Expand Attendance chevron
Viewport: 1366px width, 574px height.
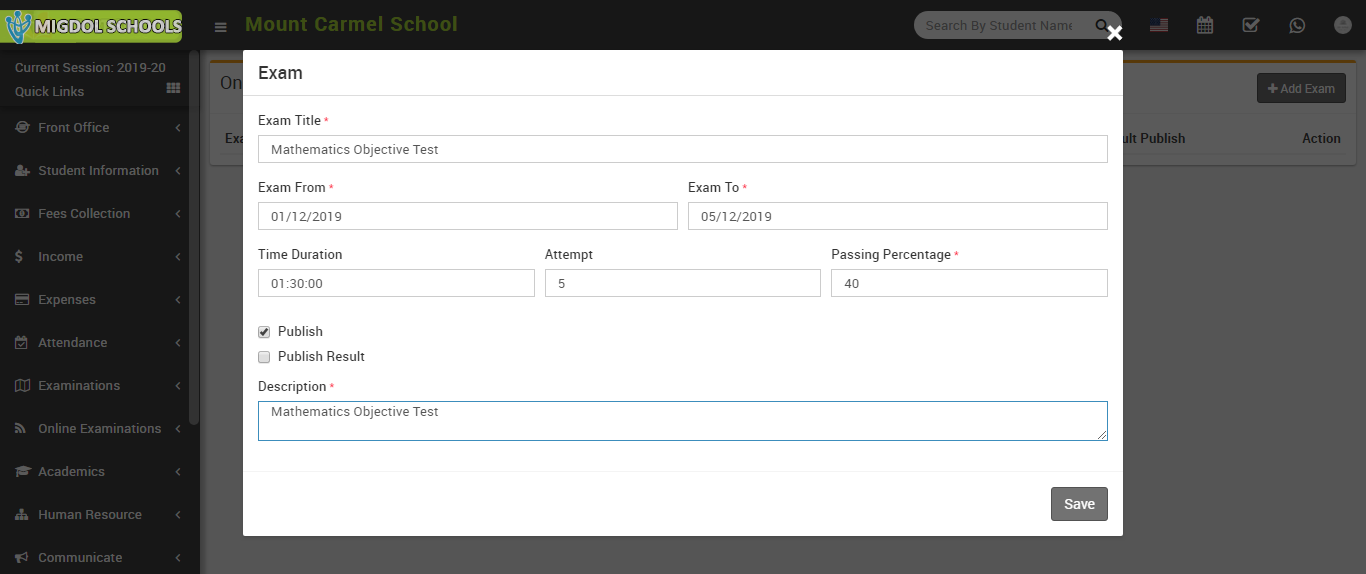177,343
